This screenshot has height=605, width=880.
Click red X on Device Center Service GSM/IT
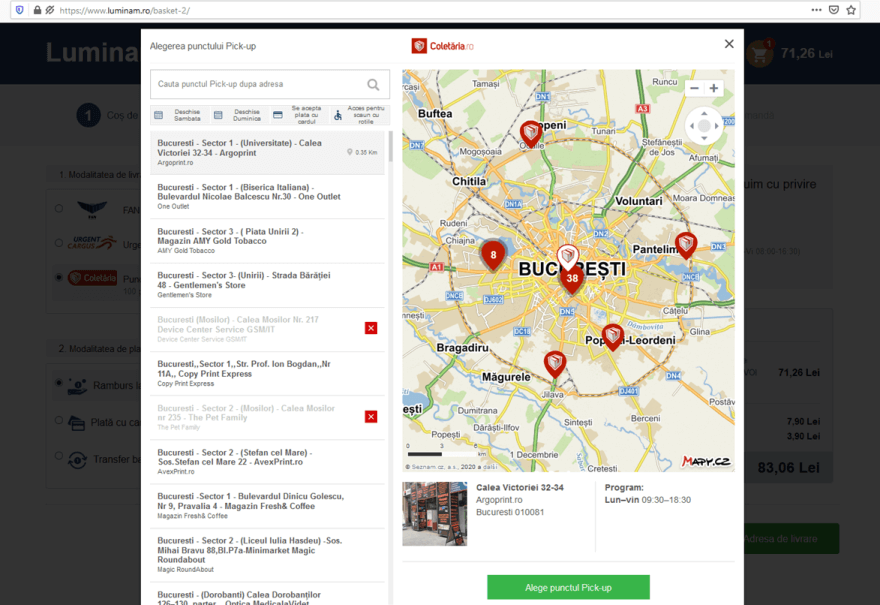[x=371, y=328]
